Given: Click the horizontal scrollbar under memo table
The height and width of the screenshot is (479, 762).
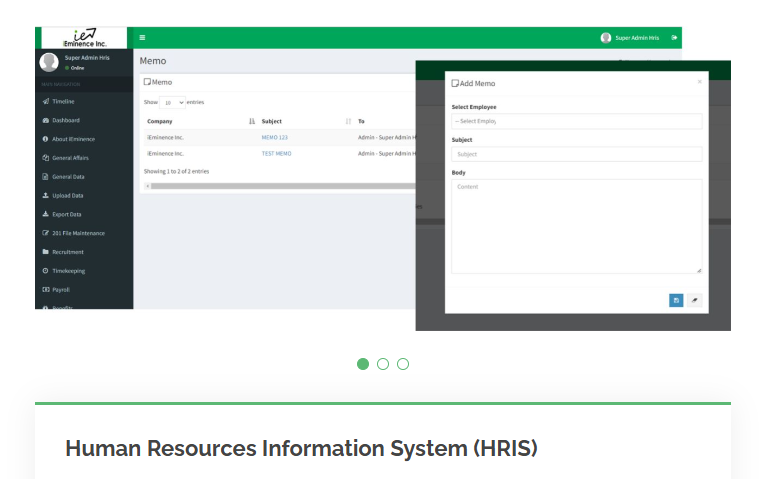Looking at the screenshot, I should point(283,186).
